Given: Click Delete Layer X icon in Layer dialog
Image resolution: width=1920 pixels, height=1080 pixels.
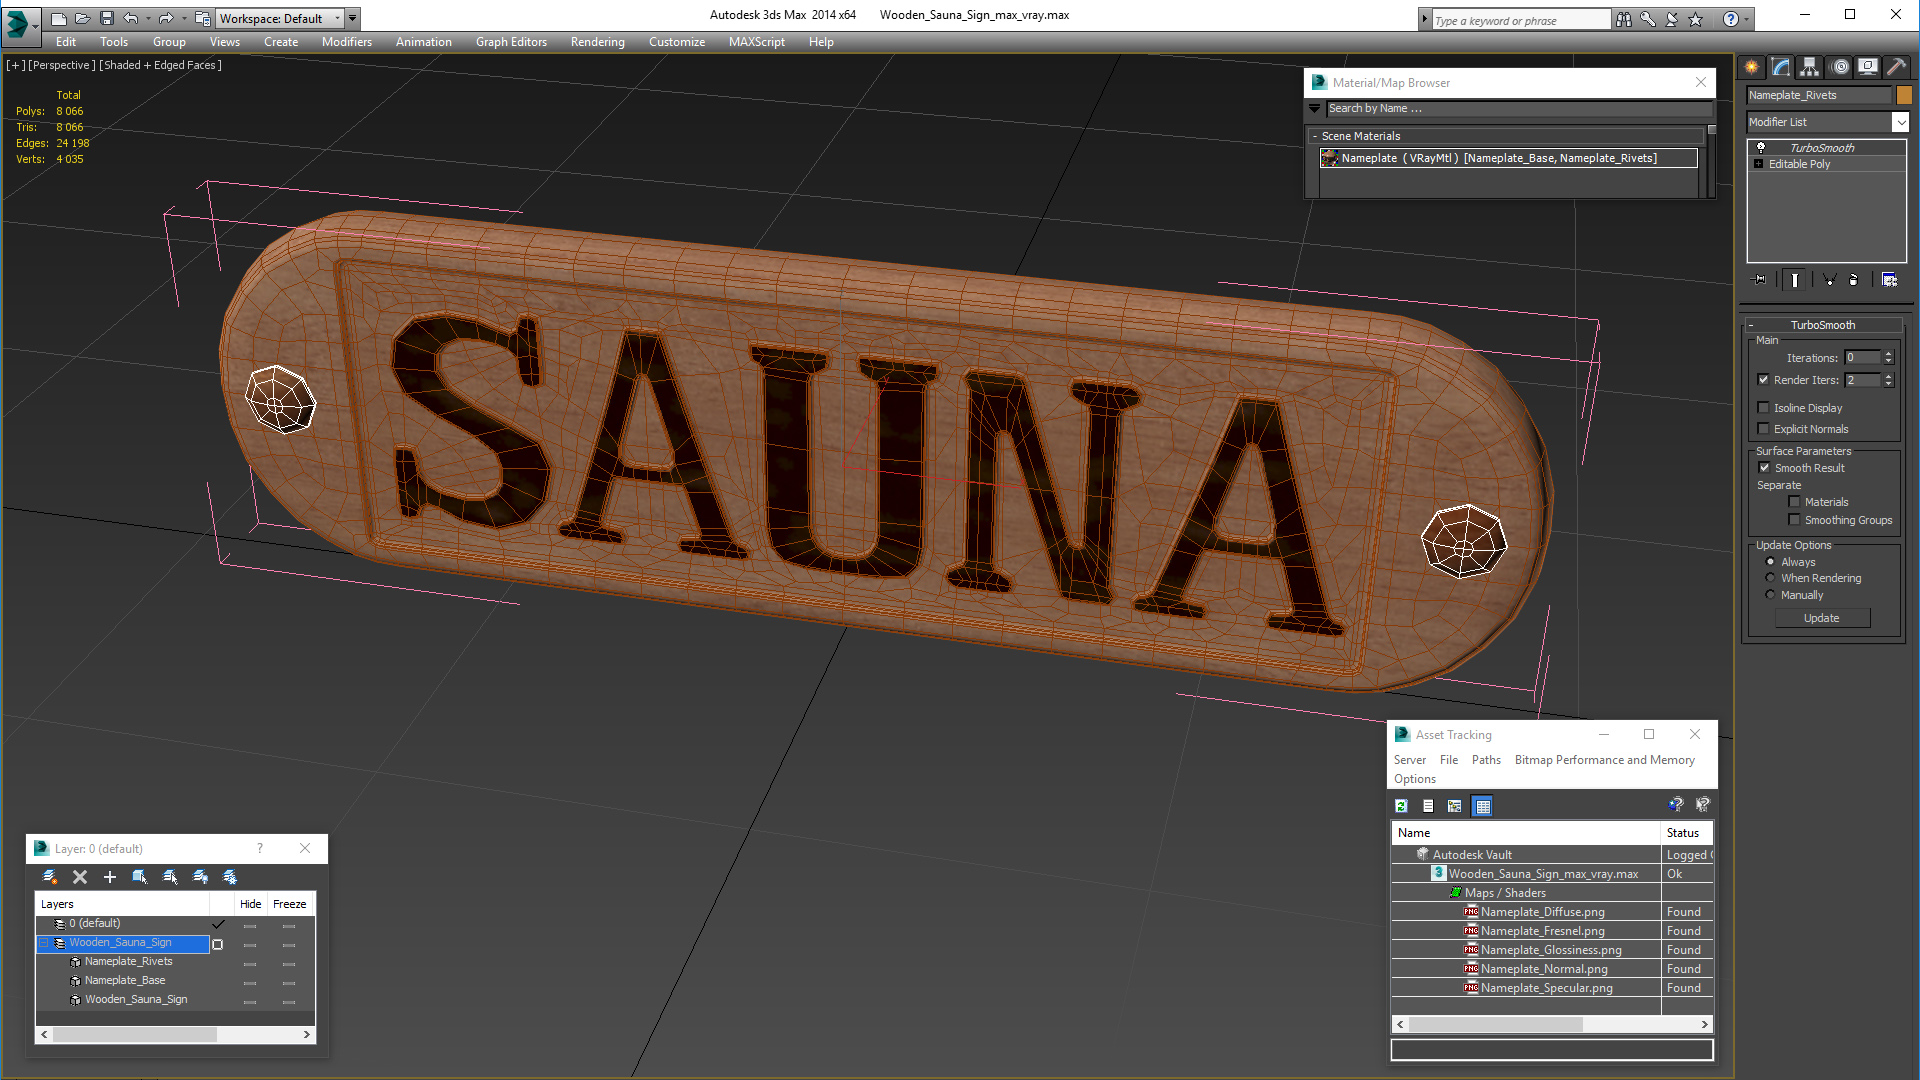Looking at the screenshot, I should (x=80, y=877).
